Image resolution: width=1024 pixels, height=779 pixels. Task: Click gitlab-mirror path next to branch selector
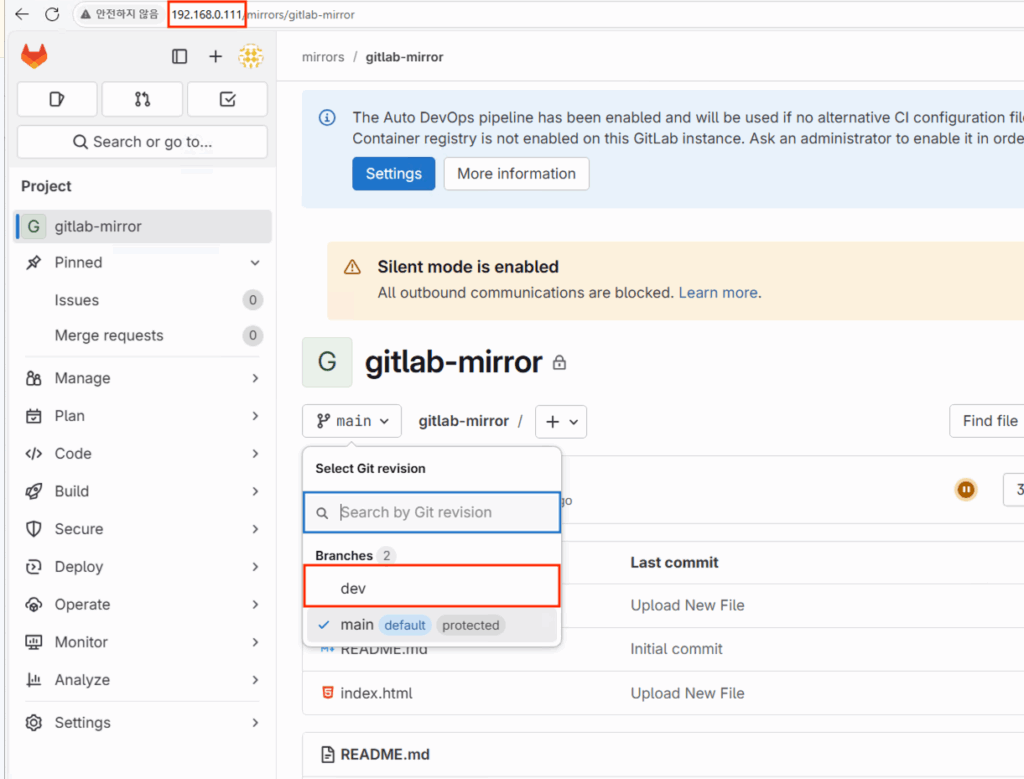coord(464,421)
